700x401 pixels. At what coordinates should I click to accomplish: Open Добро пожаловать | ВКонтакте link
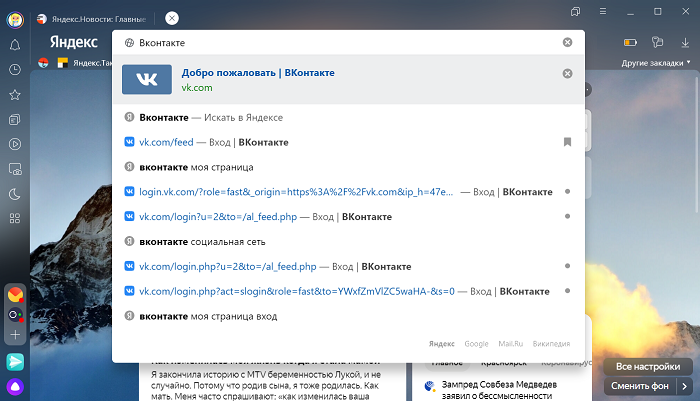pos(258,73)
